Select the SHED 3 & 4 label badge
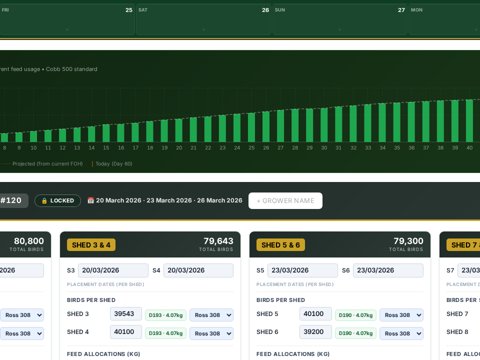The width and height of the screenshot is (480, 360). coord(91,245)
